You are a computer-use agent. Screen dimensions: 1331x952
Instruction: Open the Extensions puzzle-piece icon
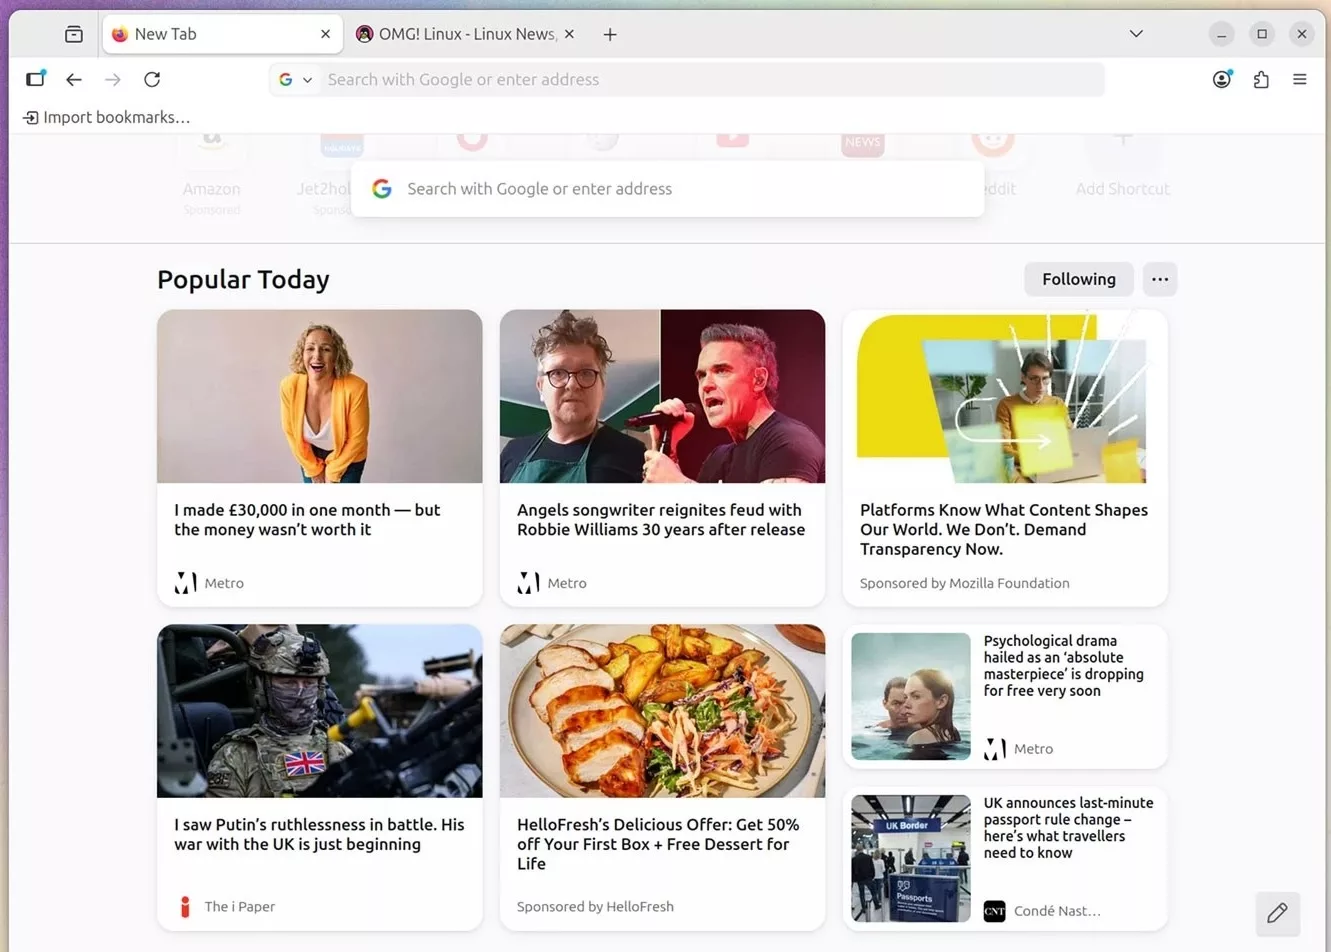click(x=1261, y=79)
